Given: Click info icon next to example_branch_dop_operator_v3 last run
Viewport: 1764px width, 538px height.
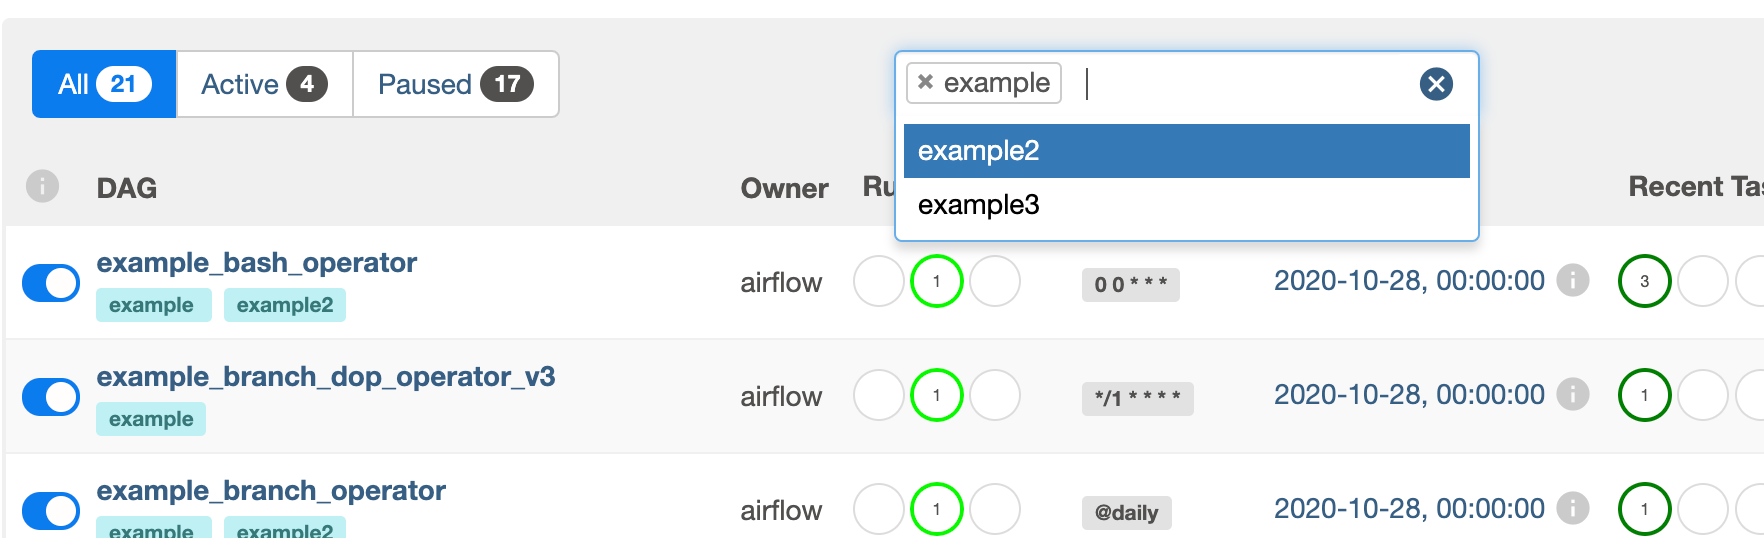Looking at the screenshot, I should (1573, 395).
